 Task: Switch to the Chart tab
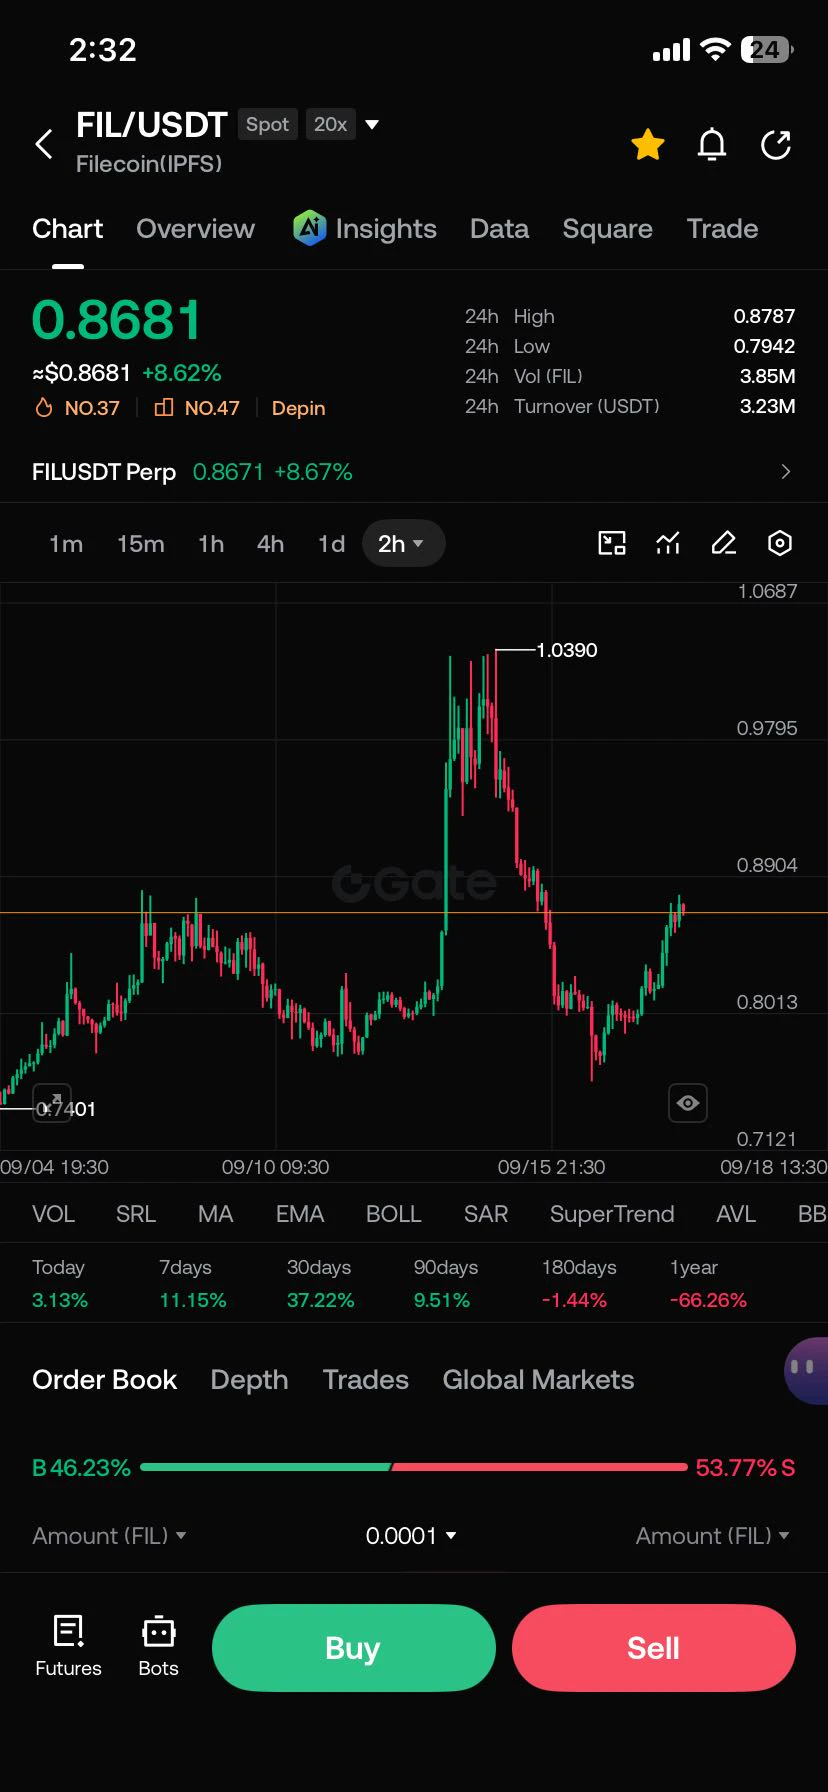[67, 229]
